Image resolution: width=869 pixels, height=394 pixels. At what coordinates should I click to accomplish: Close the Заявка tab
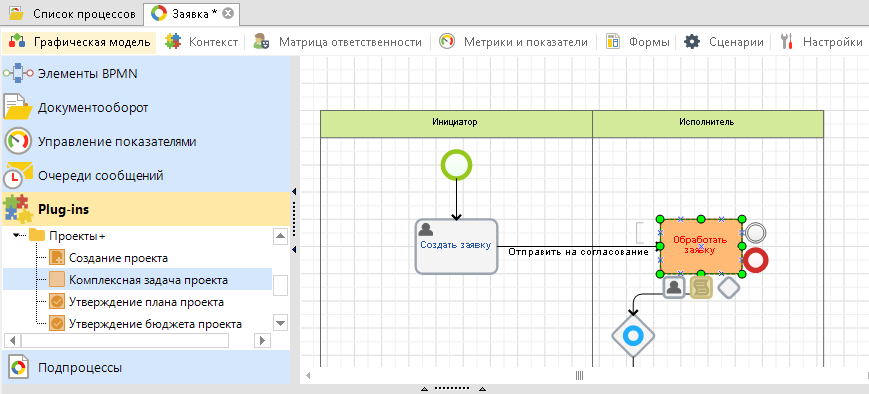coord(228,14)
